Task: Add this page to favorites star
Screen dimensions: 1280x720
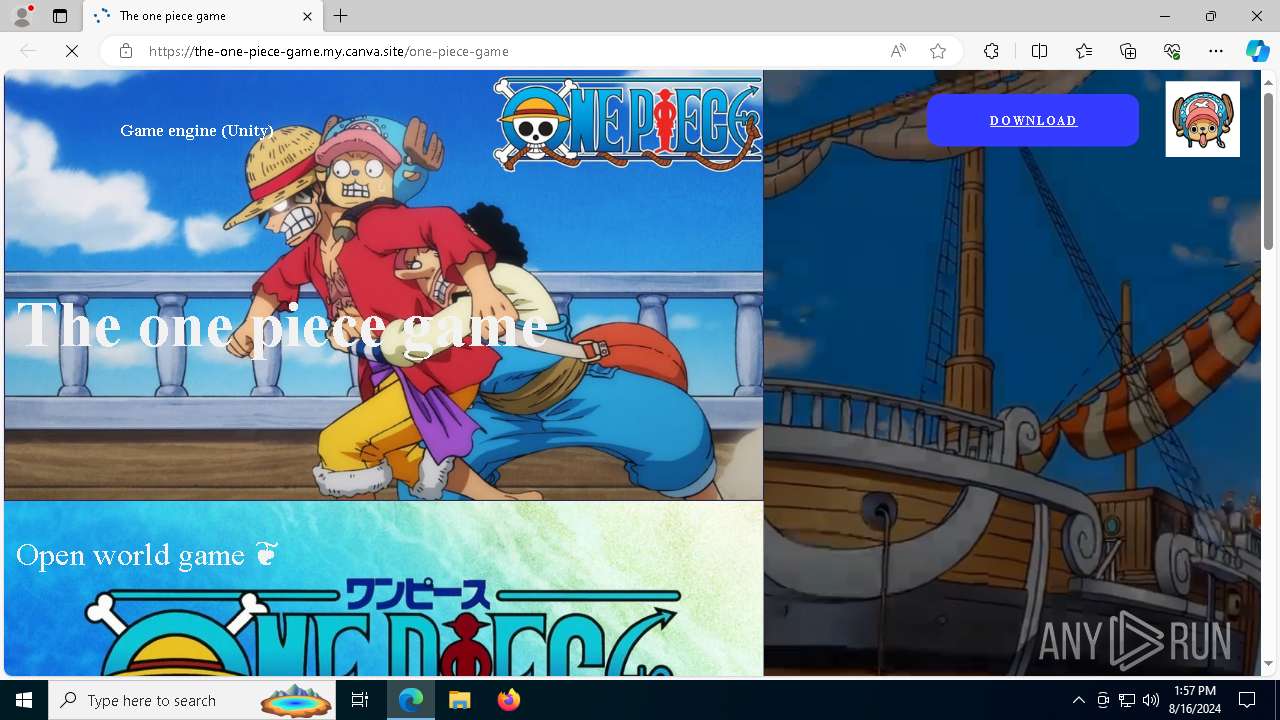Action: (938, 51)
